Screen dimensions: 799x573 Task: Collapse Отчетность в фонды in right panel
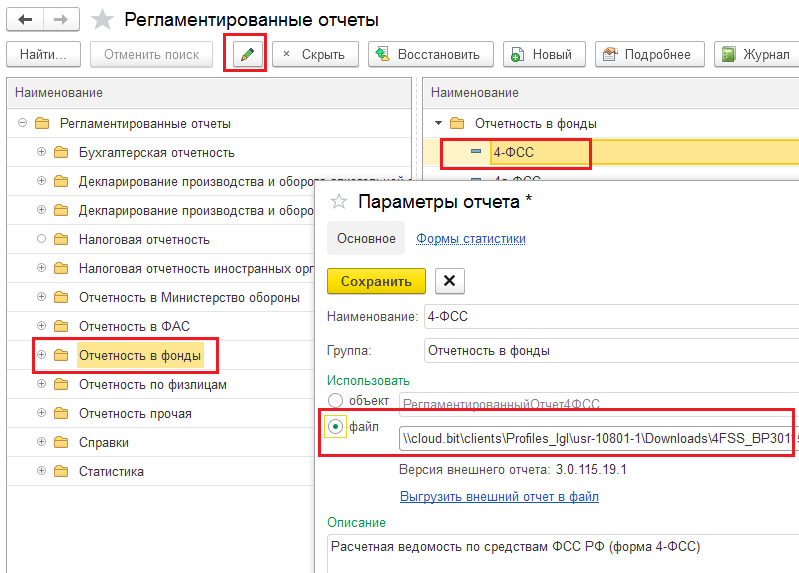click(438, 123)
